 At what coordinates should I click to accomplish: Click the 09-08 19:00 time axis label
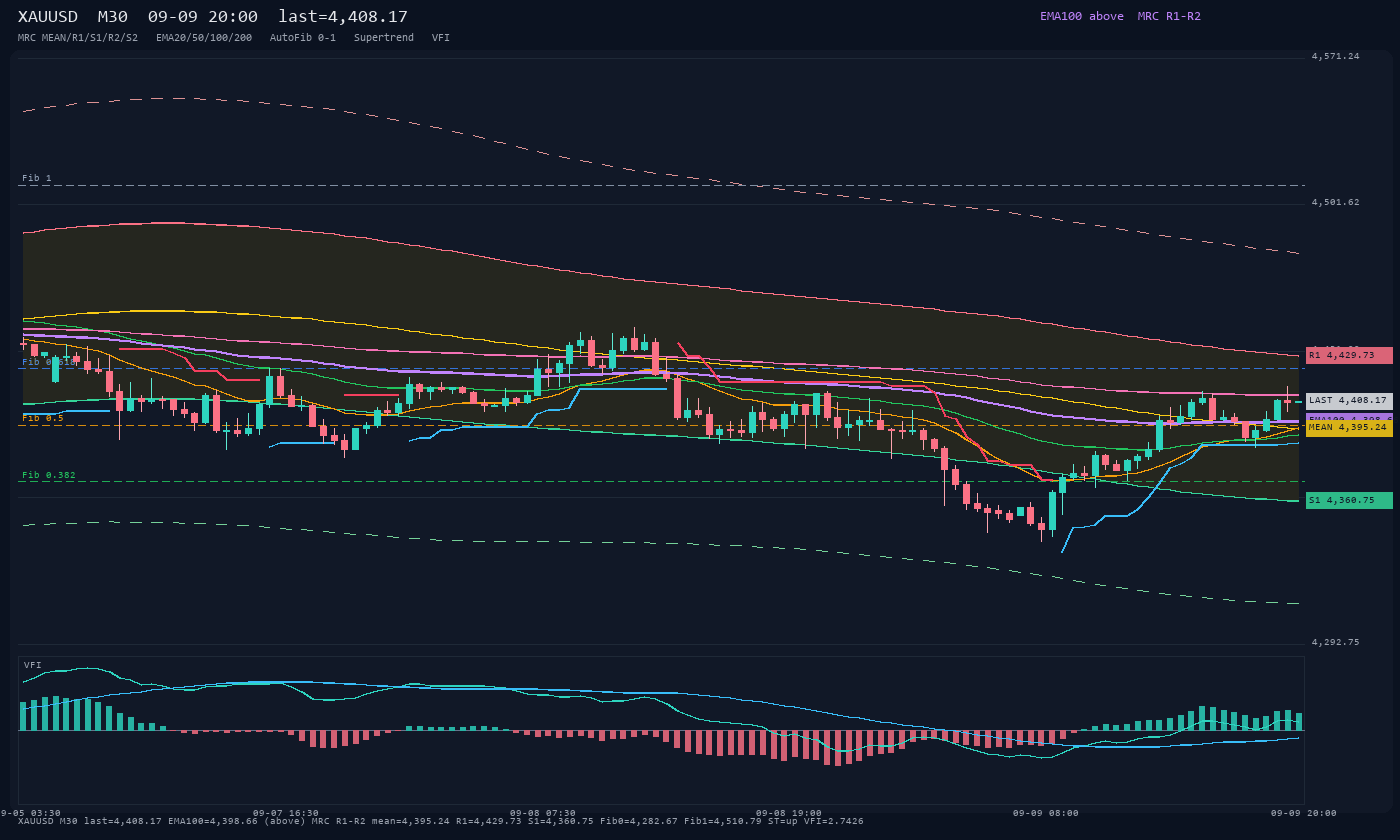[x=789, y=813]
